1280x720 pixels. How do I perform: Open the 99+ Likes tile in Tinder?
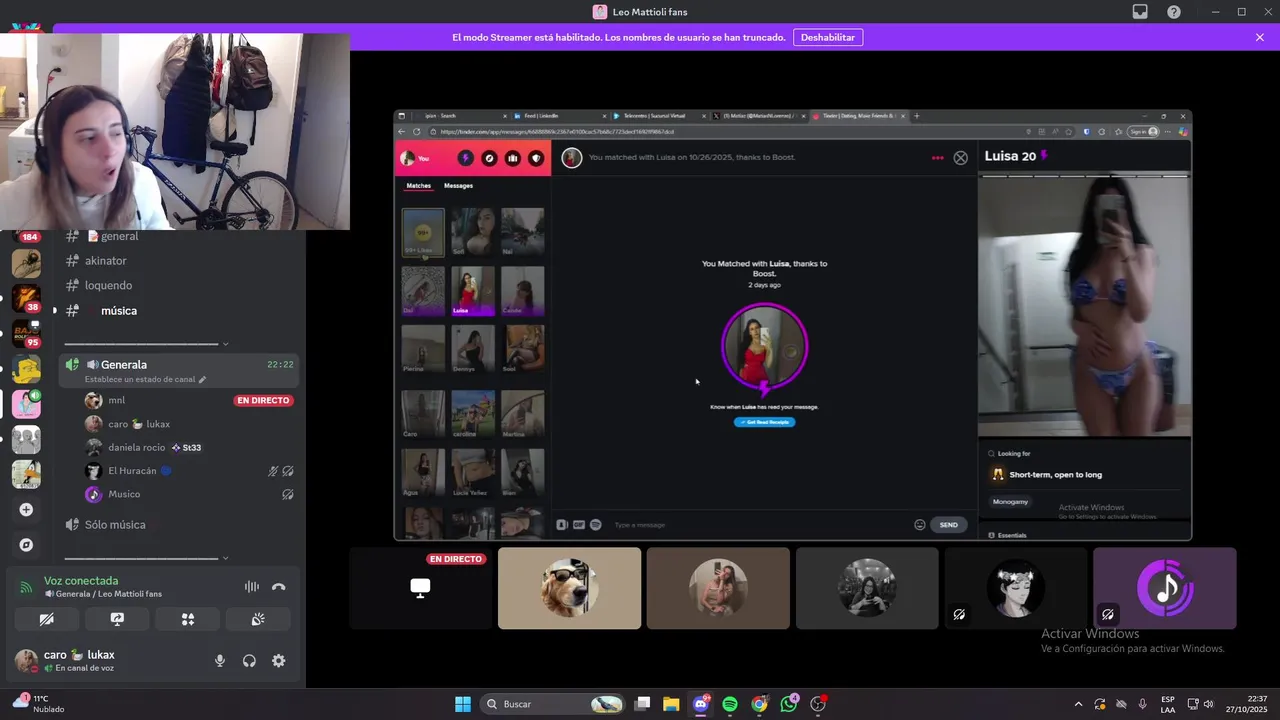point(423,233)
